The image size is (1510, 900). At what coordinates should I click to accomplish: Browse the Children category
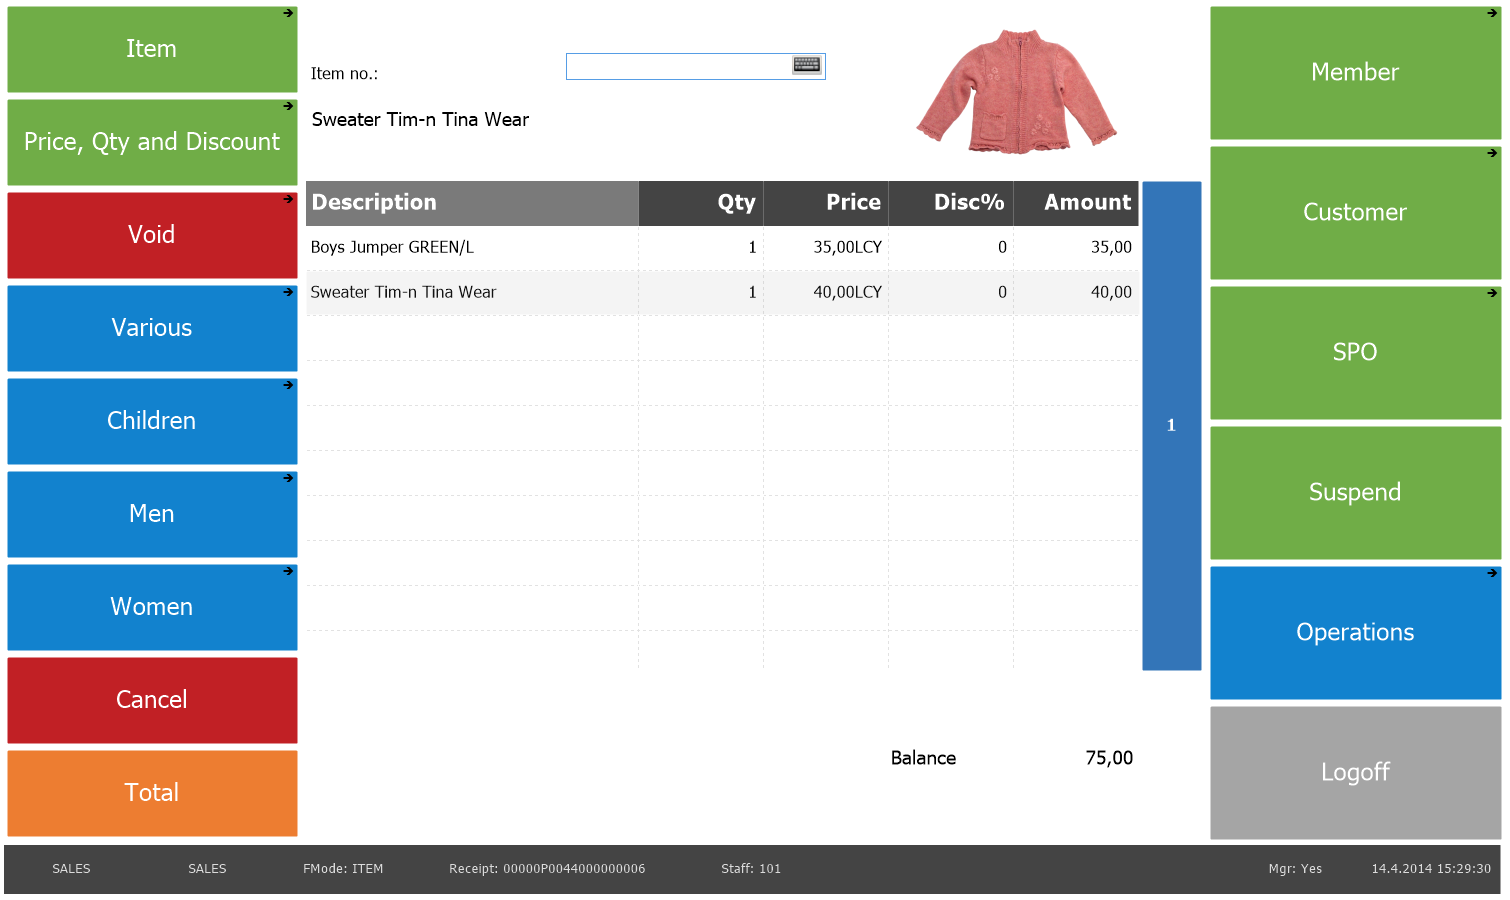click(x=152, y=421)
